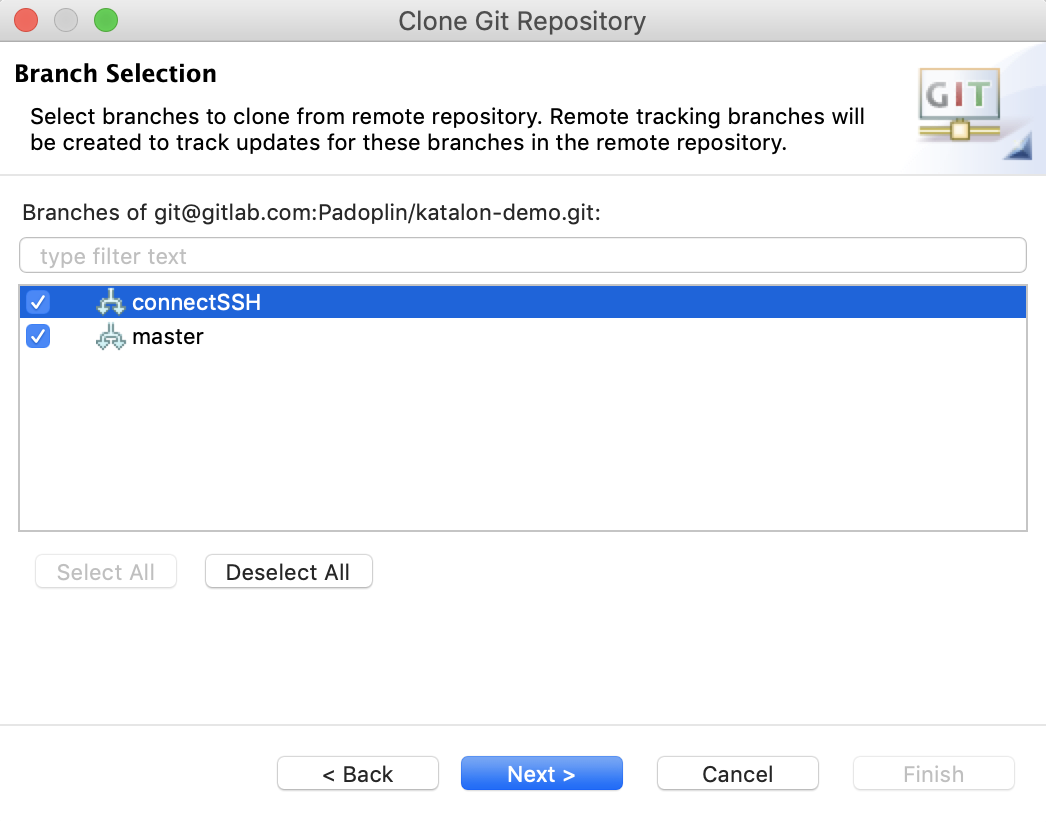The height and width of the screenshot is (822, 1046).
Task: Click the Deselect All button
Action: (x=288, y=571)
